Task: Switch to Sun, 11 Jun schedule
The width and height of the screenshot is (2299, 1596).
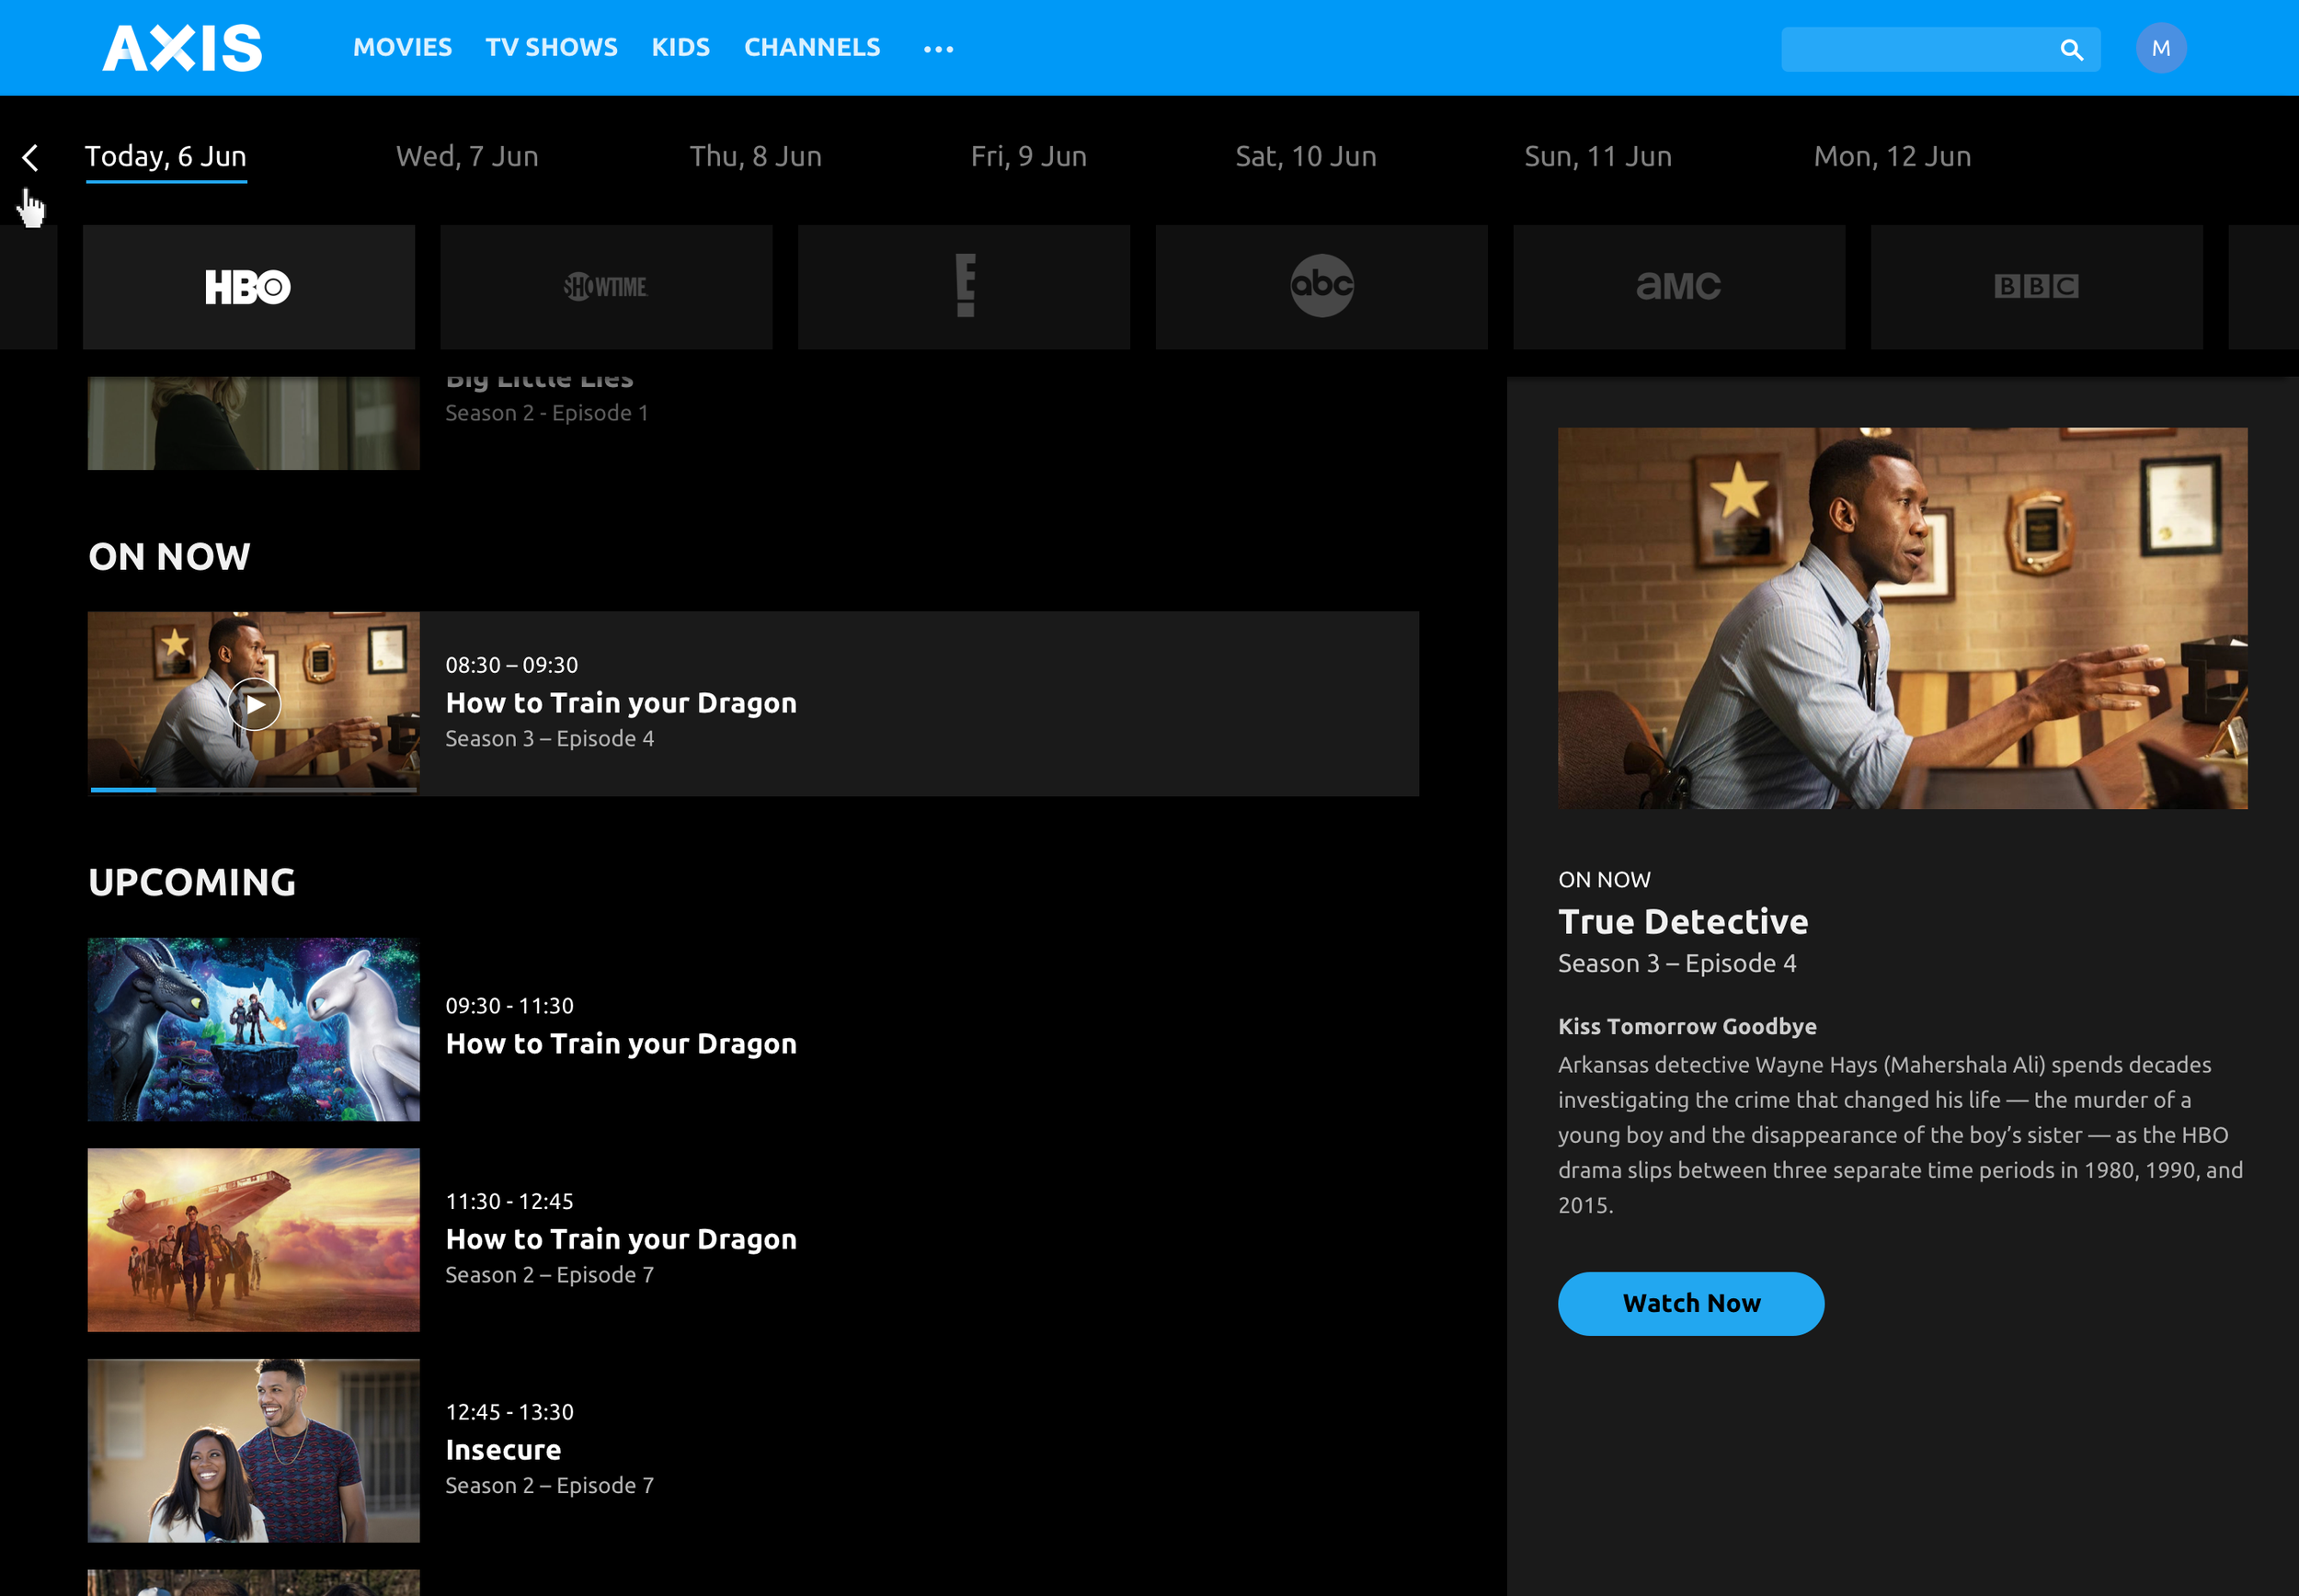Action: (x=1597, y=156)
